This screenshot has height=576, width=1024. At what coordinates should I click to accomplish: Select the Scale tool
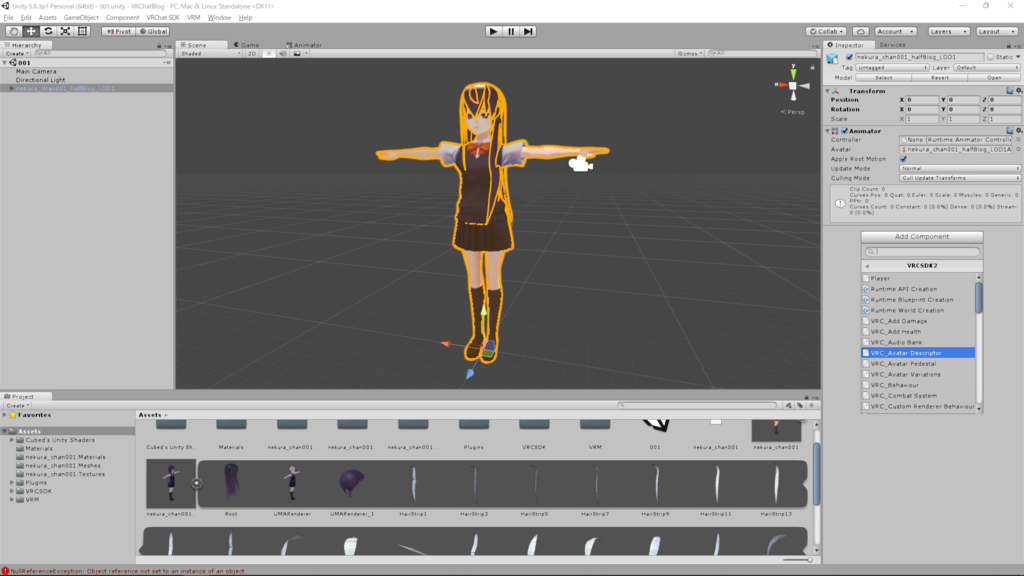pyautogui.click(x=65, y=31)
